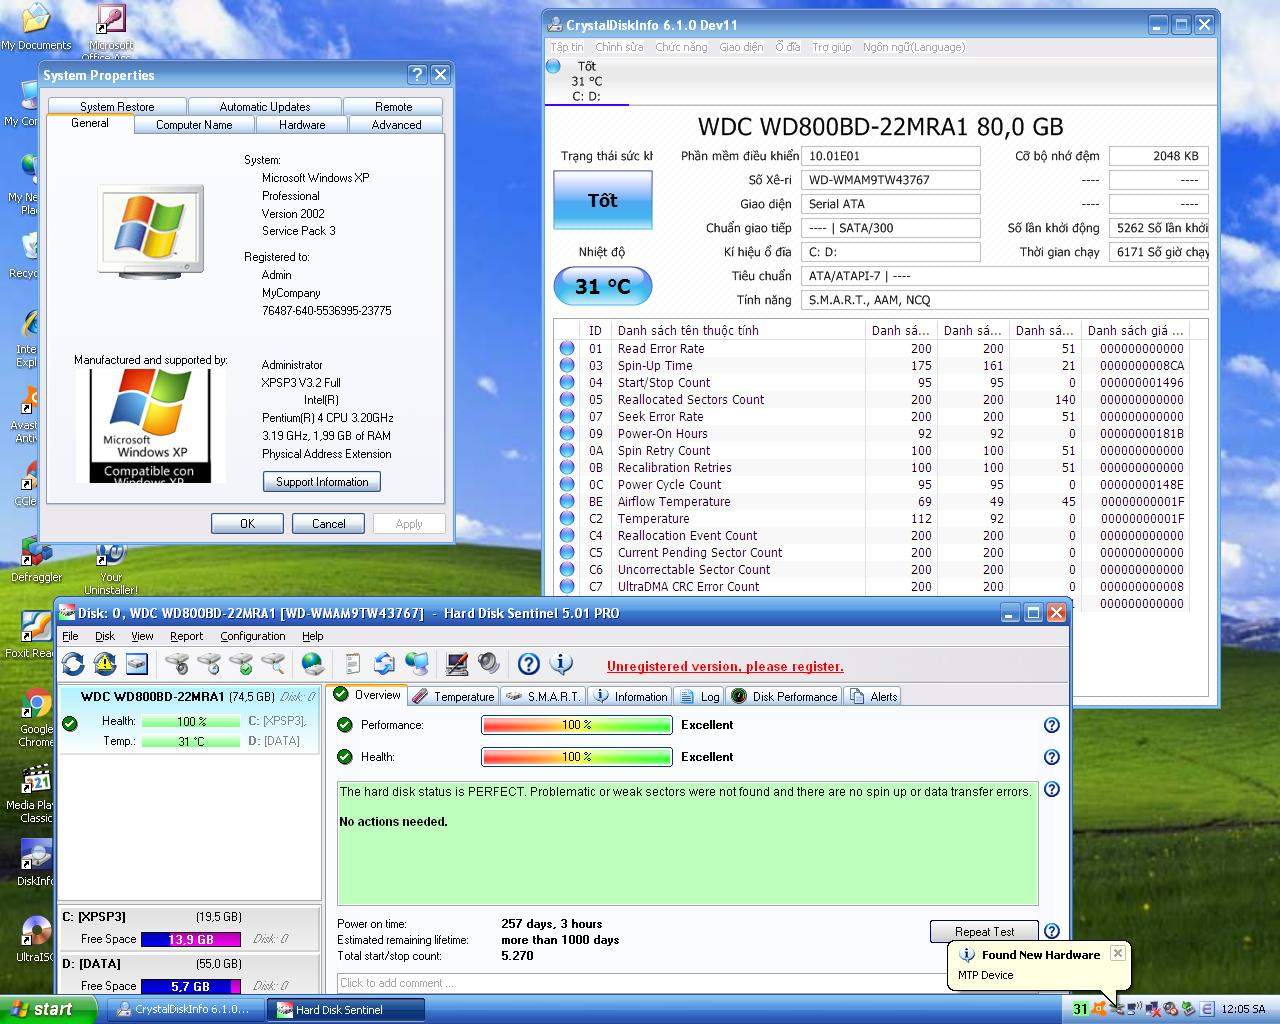Click the C: free space 13,9 GB bar
Image resolution: width=1280 pixels, height=1024 pixels.
point(190,939)
